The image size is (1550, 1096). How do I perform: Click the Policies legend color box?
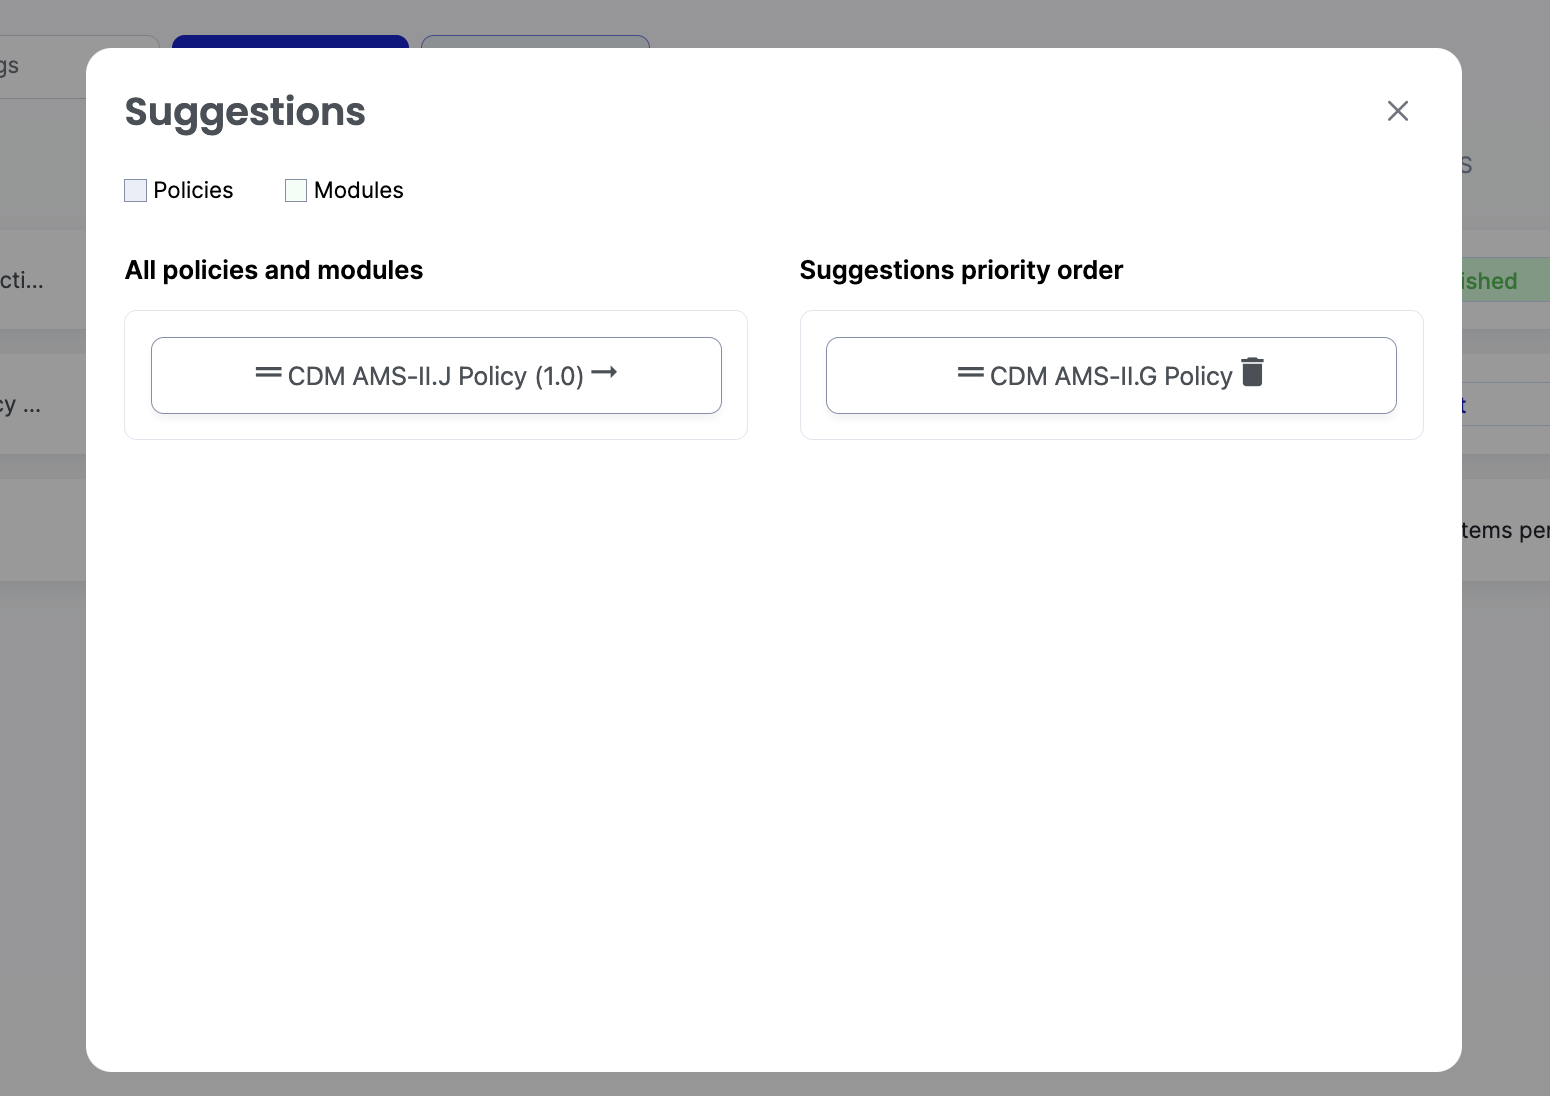135,191
